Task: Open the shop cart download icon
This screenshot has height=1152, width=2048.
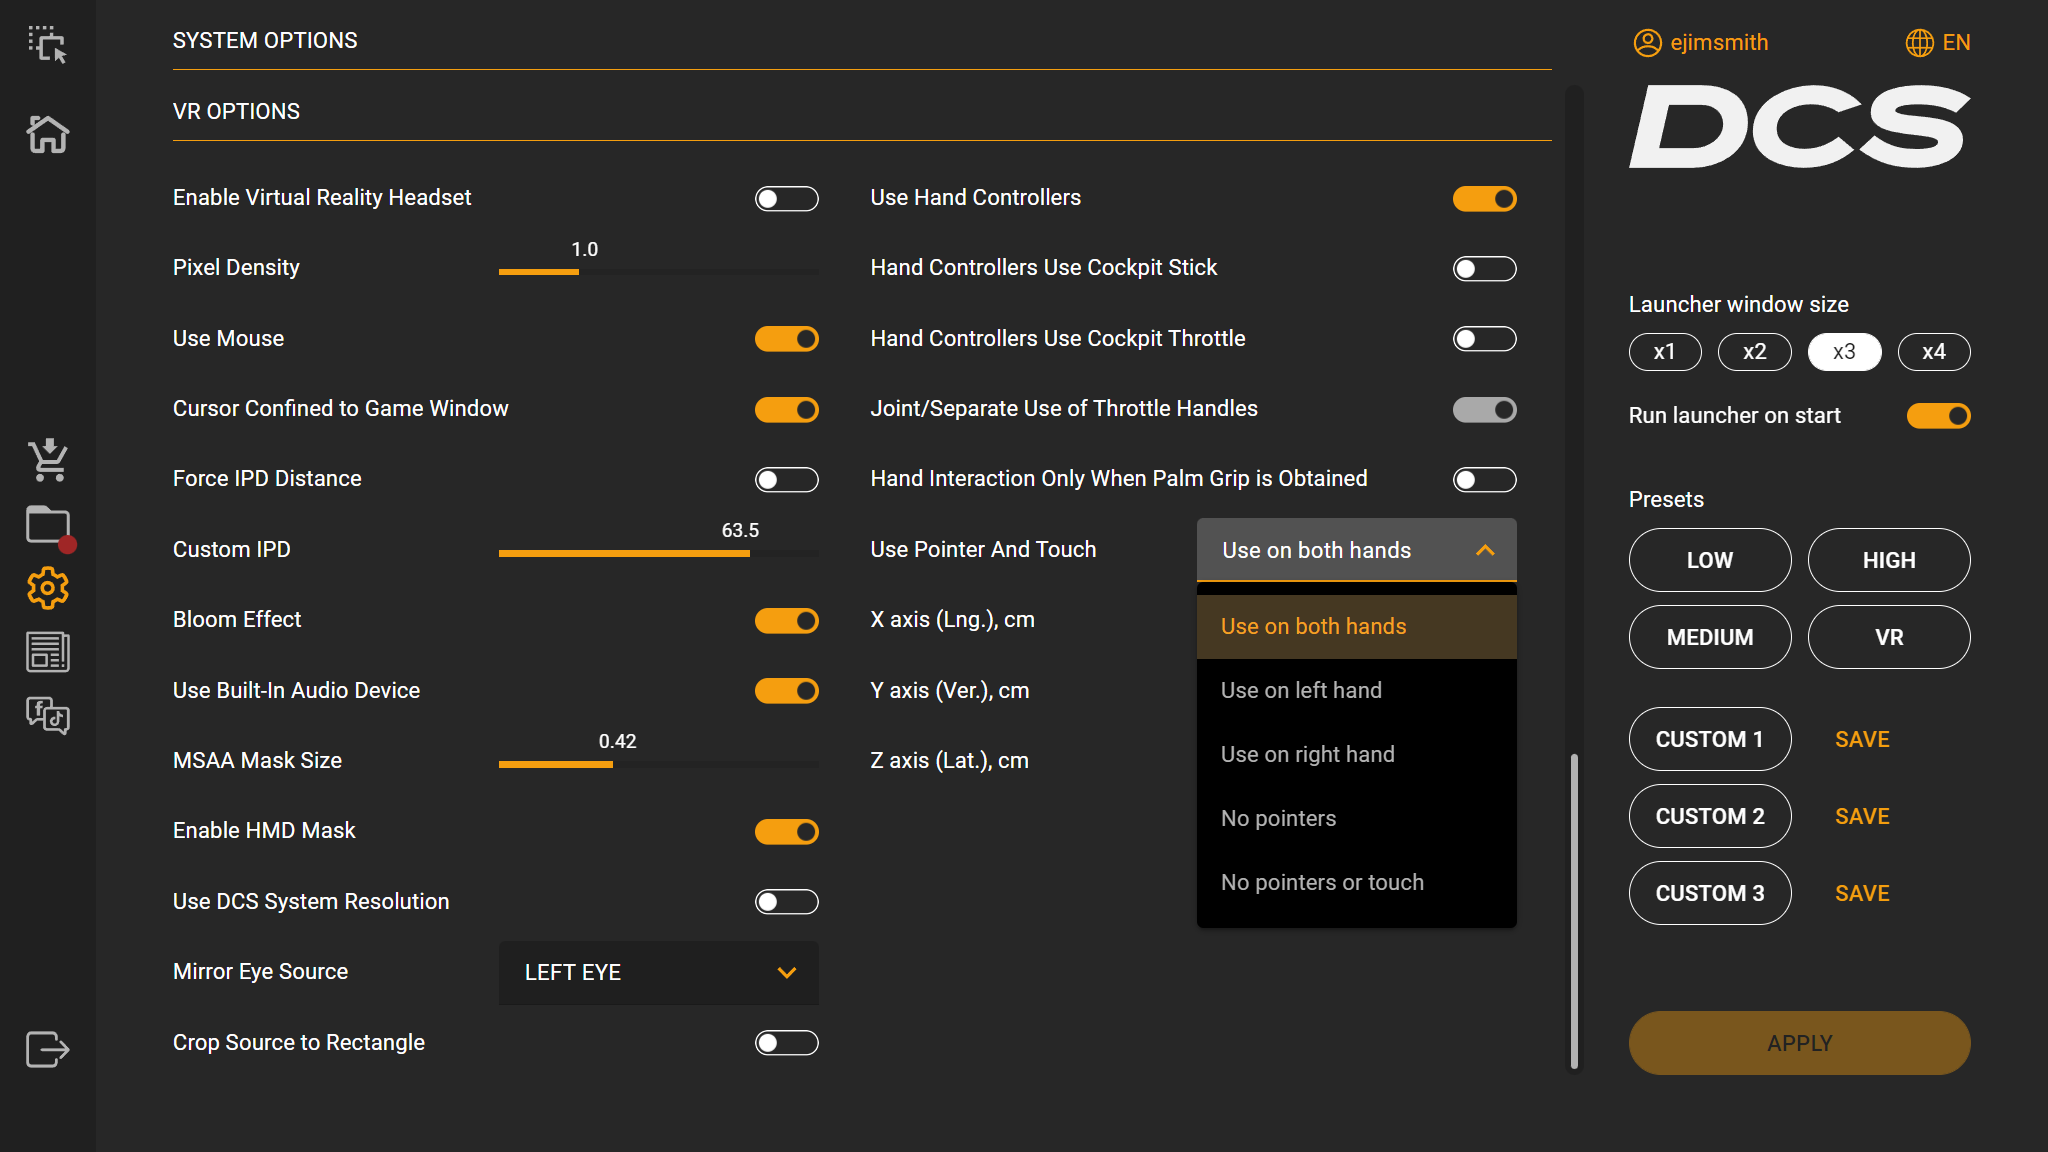Action: (47, 460)
